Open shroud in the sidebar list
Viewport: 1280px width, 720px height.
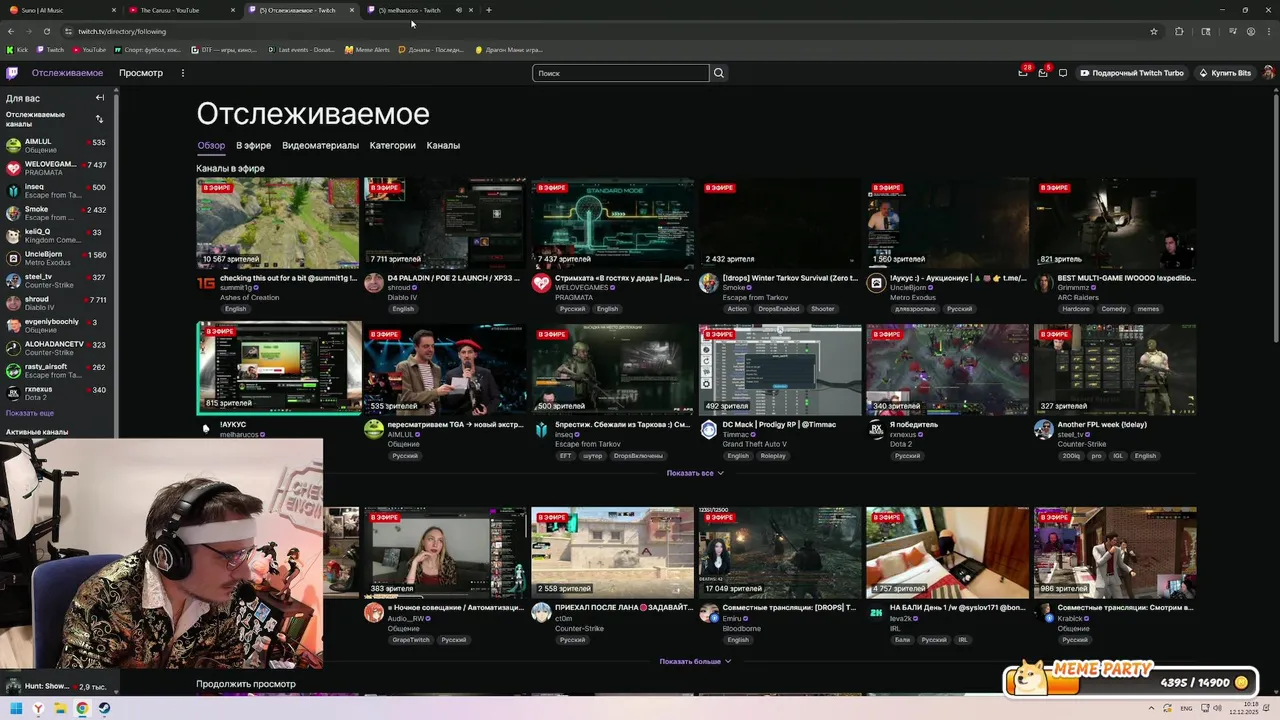pos(58,303)
